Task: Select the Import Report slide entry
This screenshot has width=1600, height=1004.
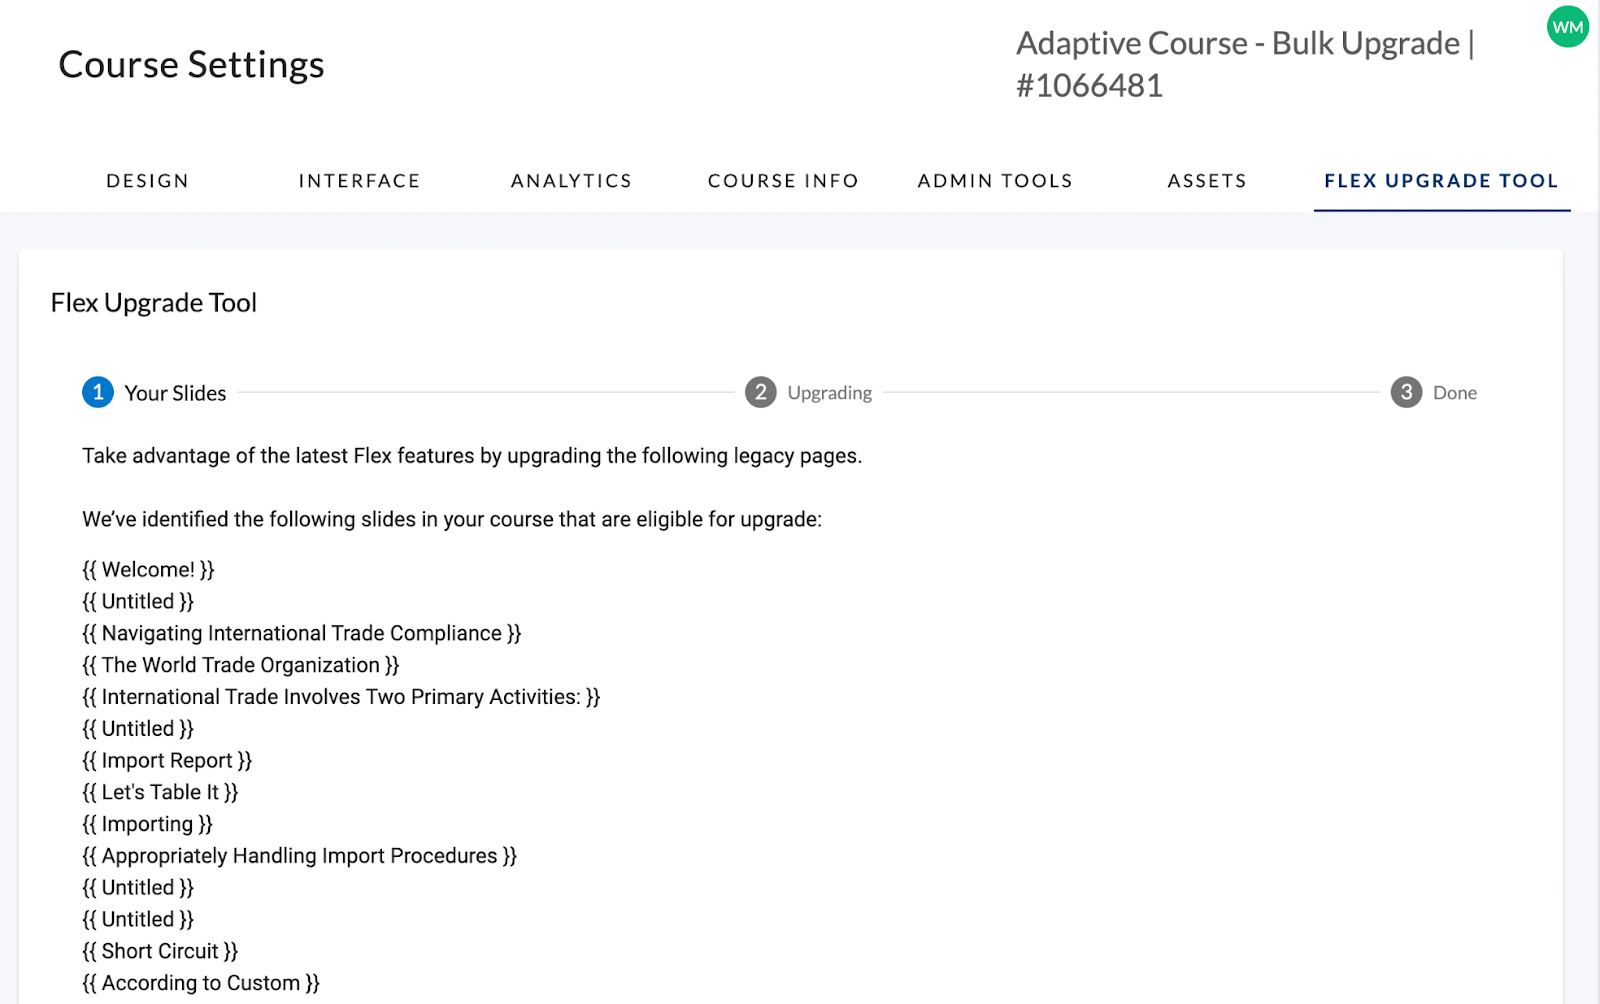Action: point(167,761)
